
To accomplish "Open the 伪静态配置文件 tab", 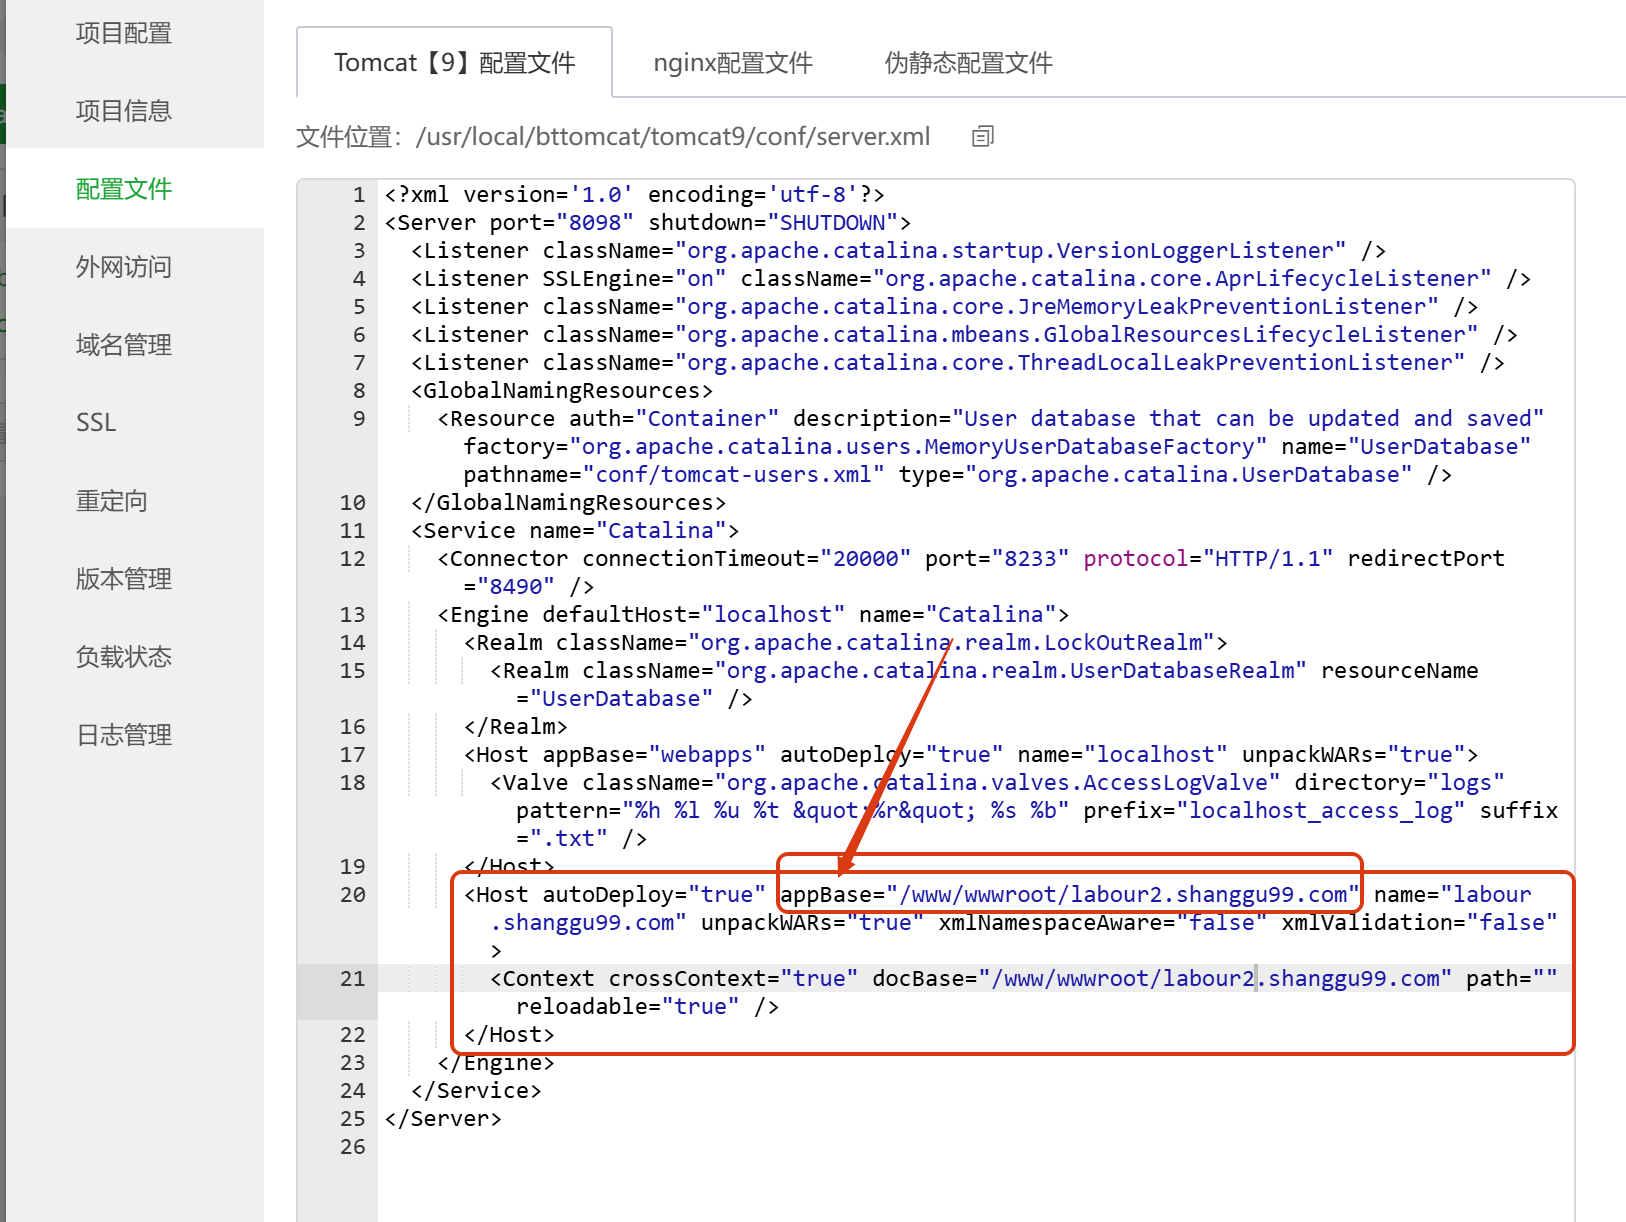I will (x=968, y=62).
